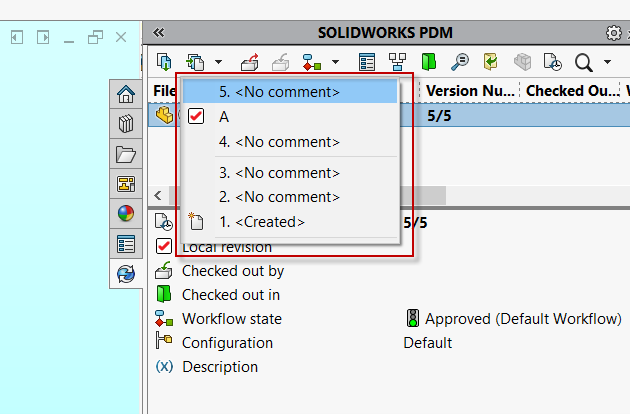Click the Configuration label
Screen dimensions: 630x414
(x=227, y=343)
